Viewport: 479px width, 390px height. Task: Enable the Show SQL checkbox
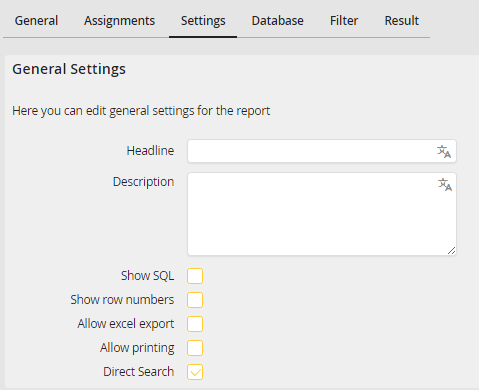(195, 276)
